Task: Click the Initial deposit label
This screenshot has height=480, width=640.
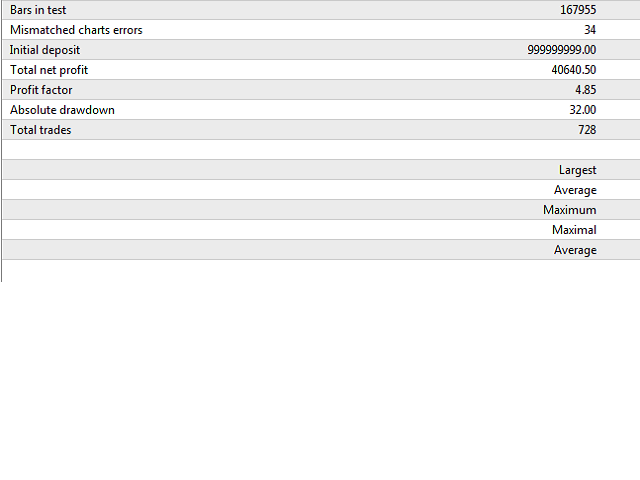Action: [x=45, y=50]
